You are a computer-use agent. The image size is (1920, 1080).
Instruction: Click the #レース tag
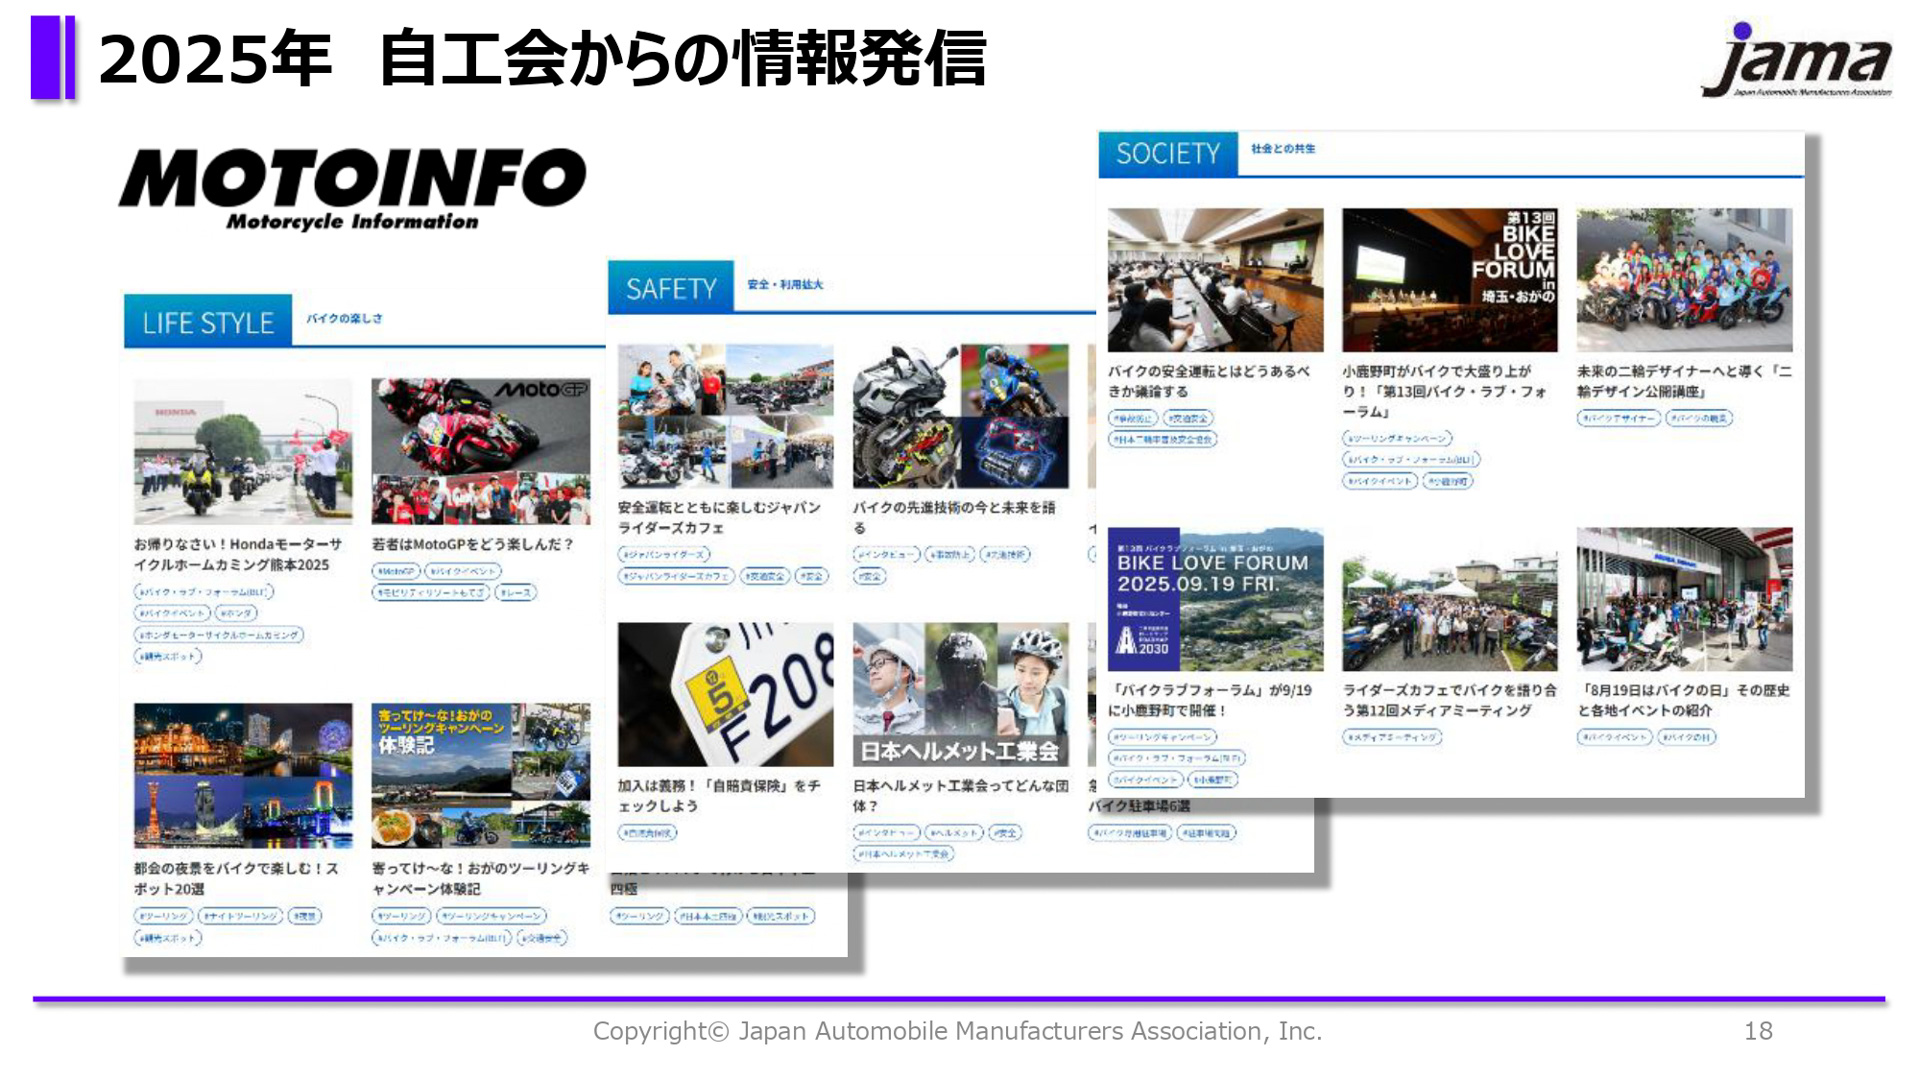tap(515, 592)
